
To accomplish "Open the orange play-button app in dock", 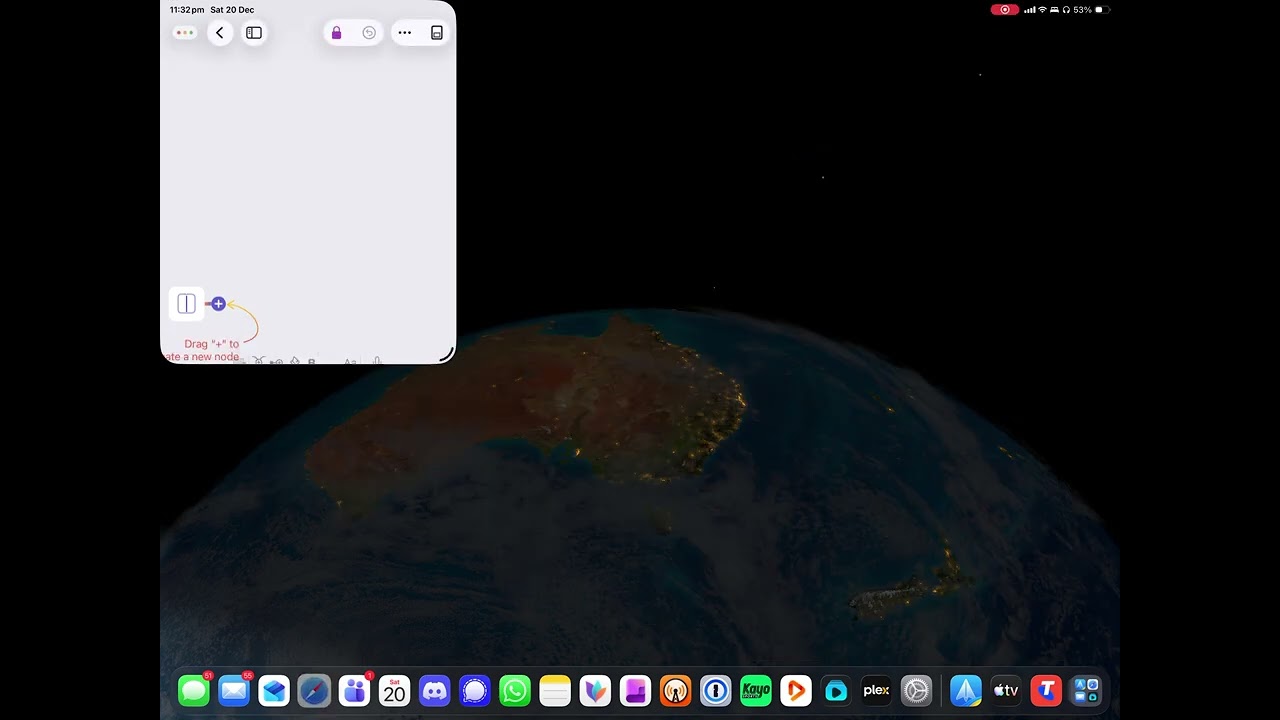I will [796, 691].
